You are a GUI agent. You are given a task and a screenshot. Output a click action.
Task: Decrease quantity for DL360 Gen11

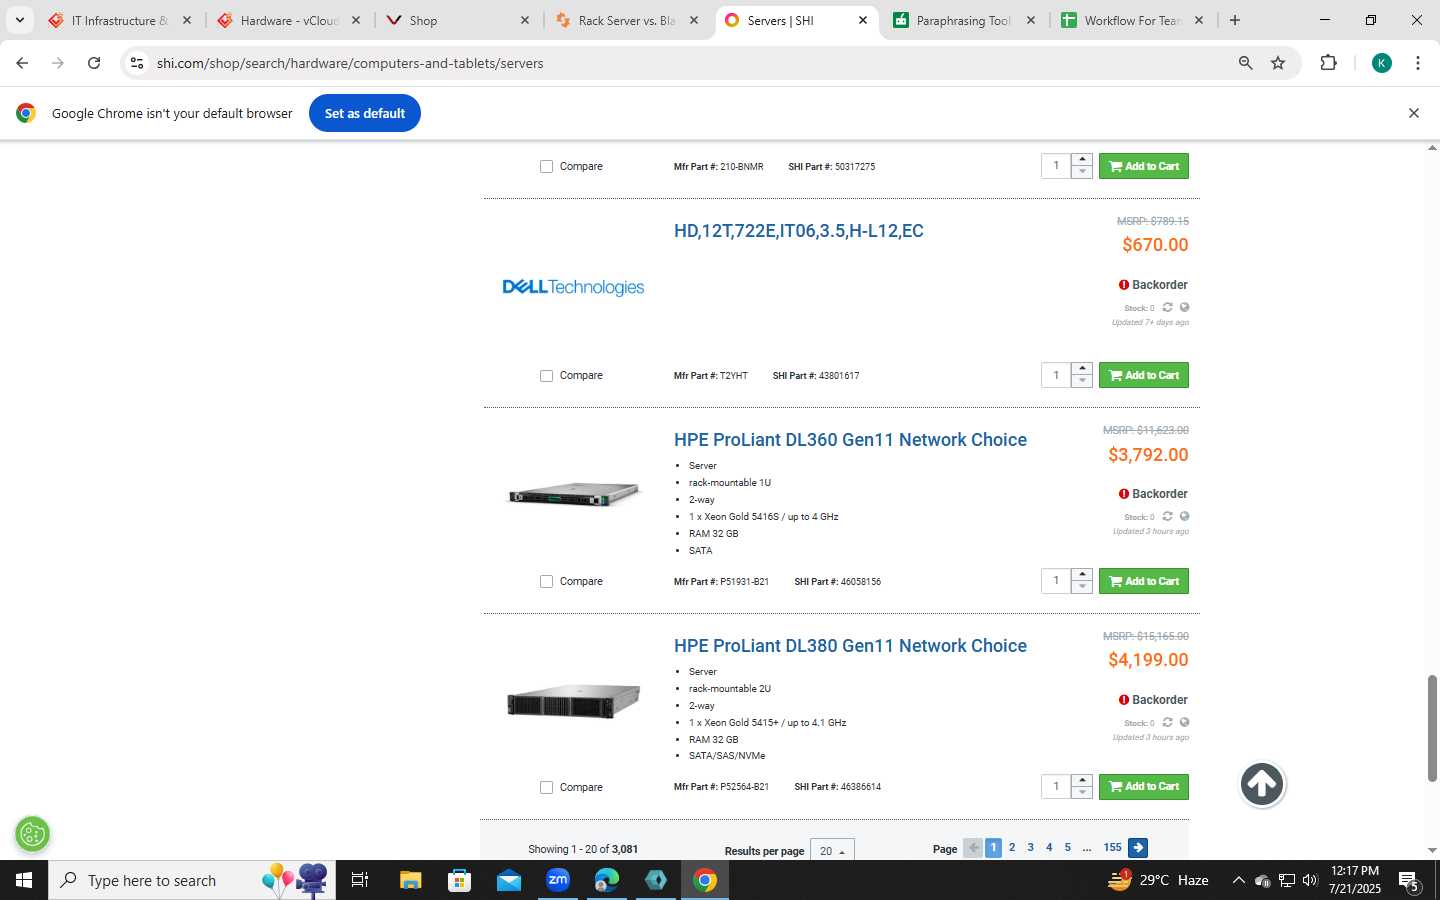[x=1082, y=587]
